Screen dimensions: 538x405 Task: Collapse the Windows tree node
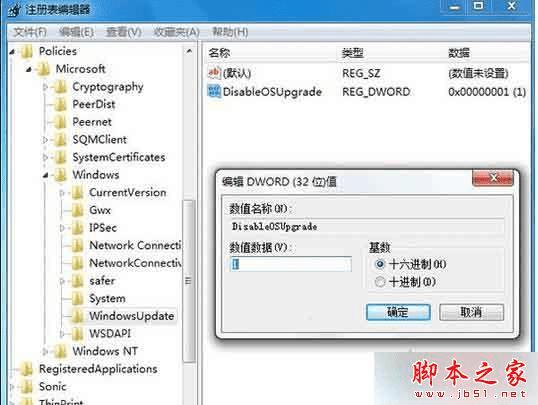tap(46, 175)
